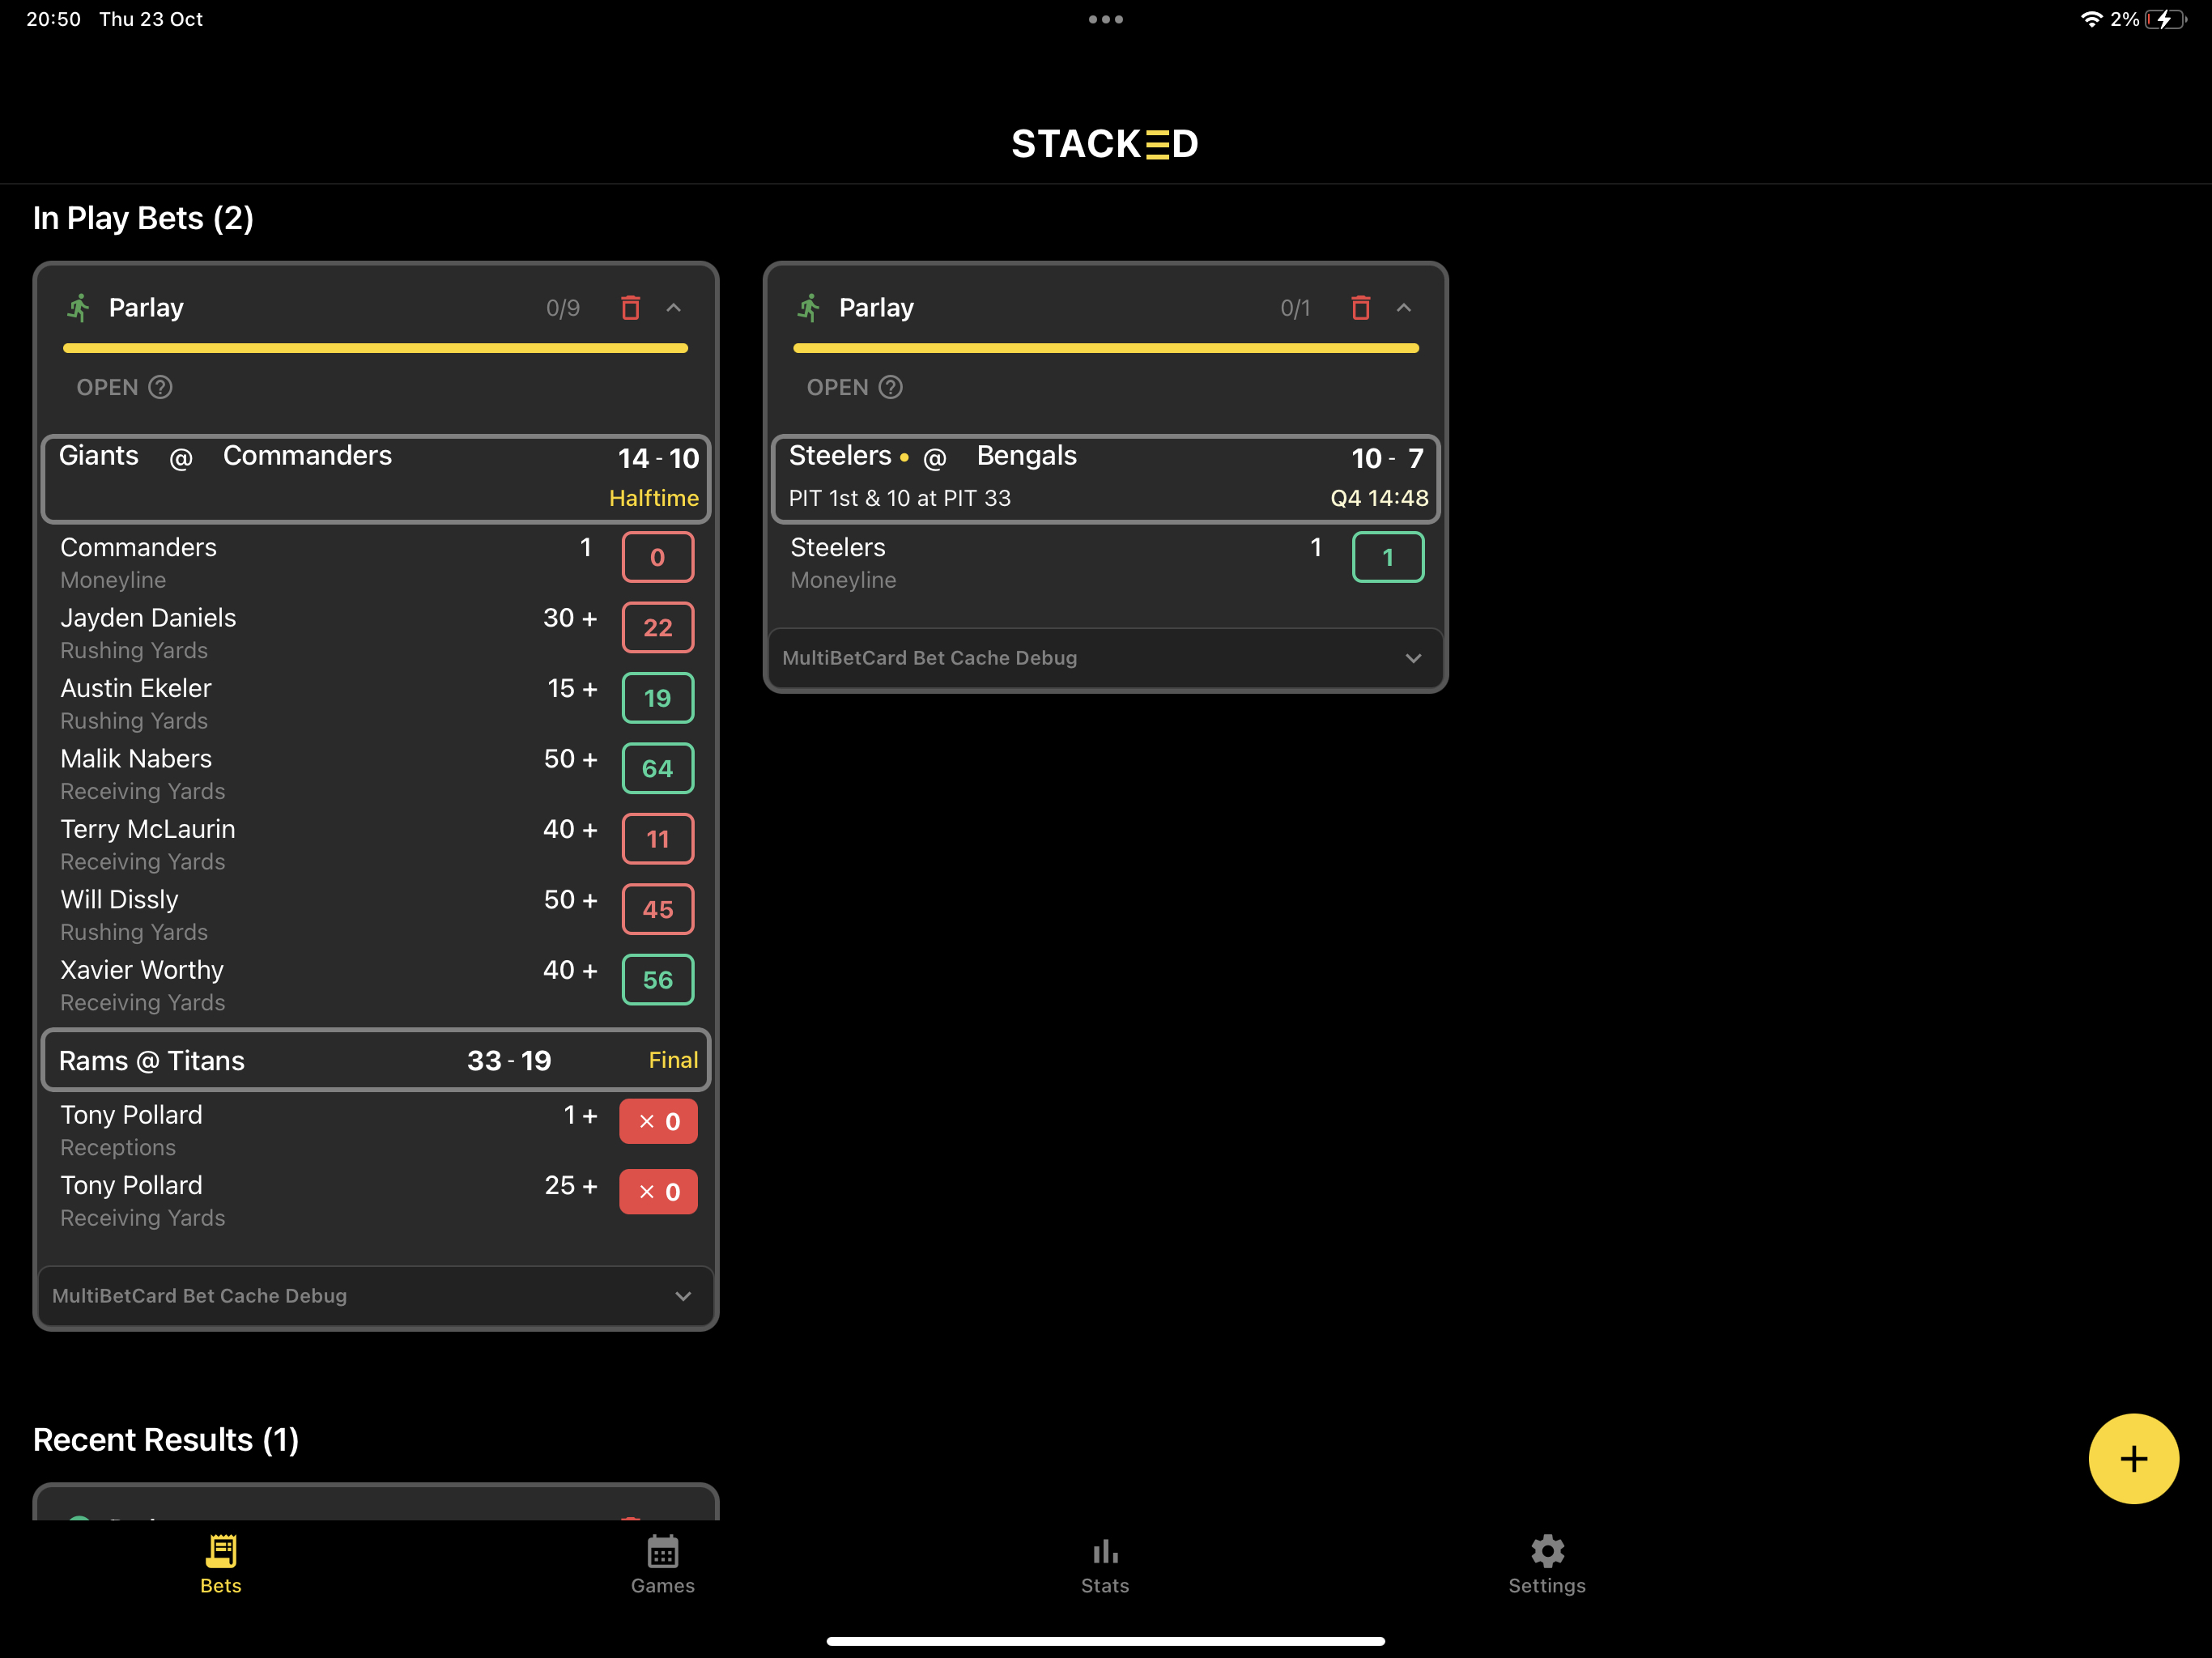Select the Will Dissly leg name
This screenshot has width=2212, height=1658.
[119, 899]
